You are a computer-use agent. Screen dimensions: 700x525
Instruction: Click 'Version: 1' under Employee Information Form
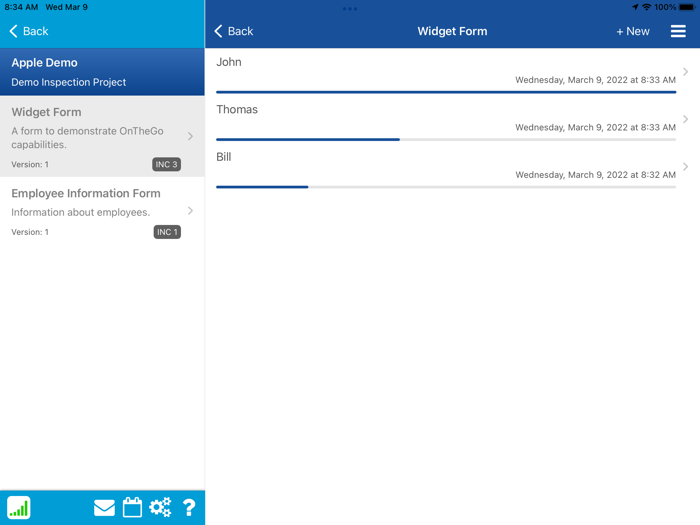tap(30, 232)
